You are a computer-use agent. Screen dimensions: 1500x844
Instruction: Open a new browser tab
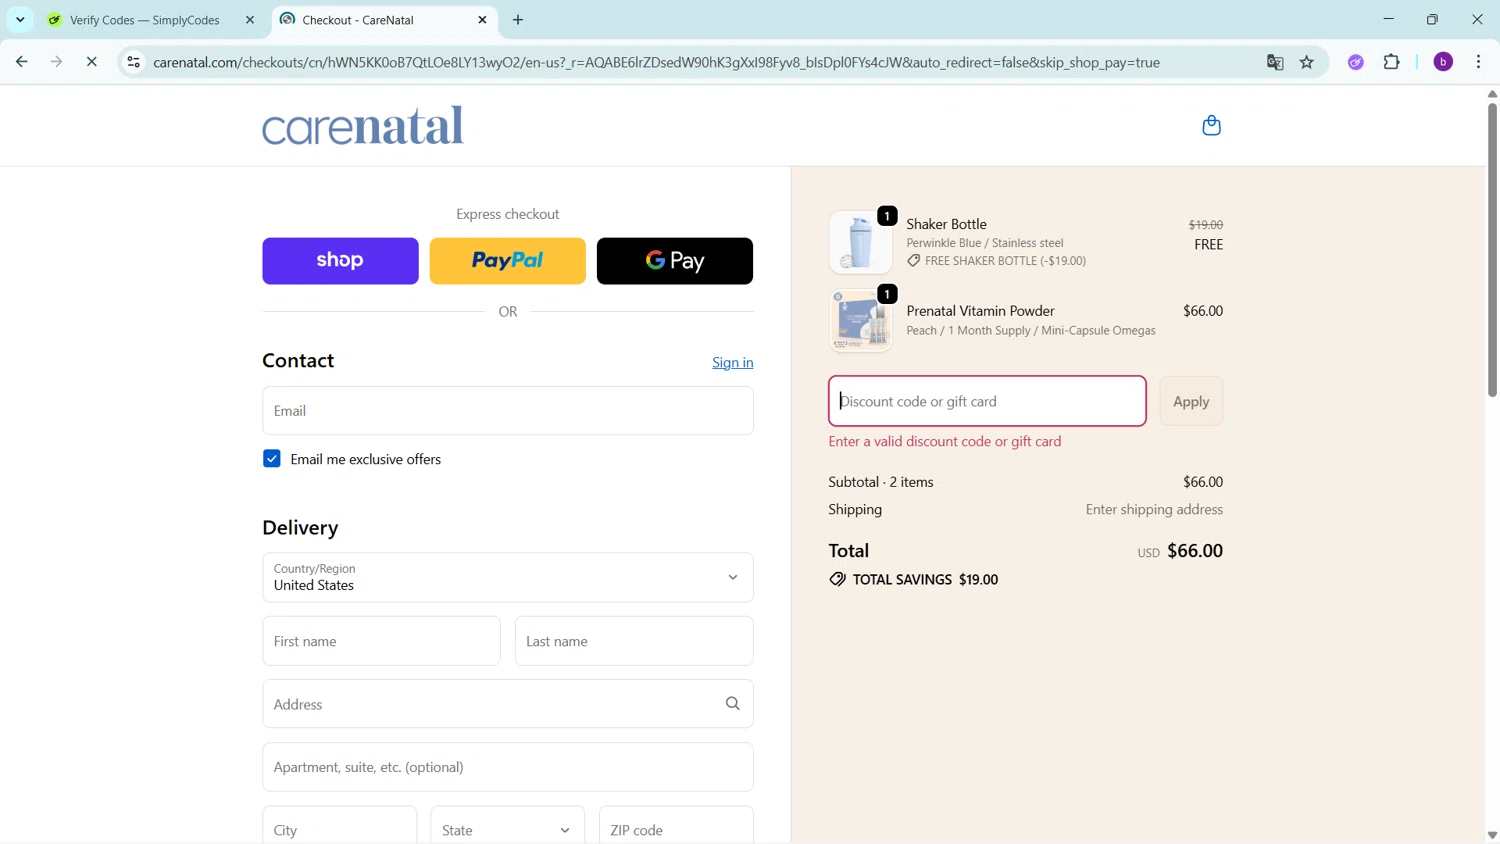[518, 20]
